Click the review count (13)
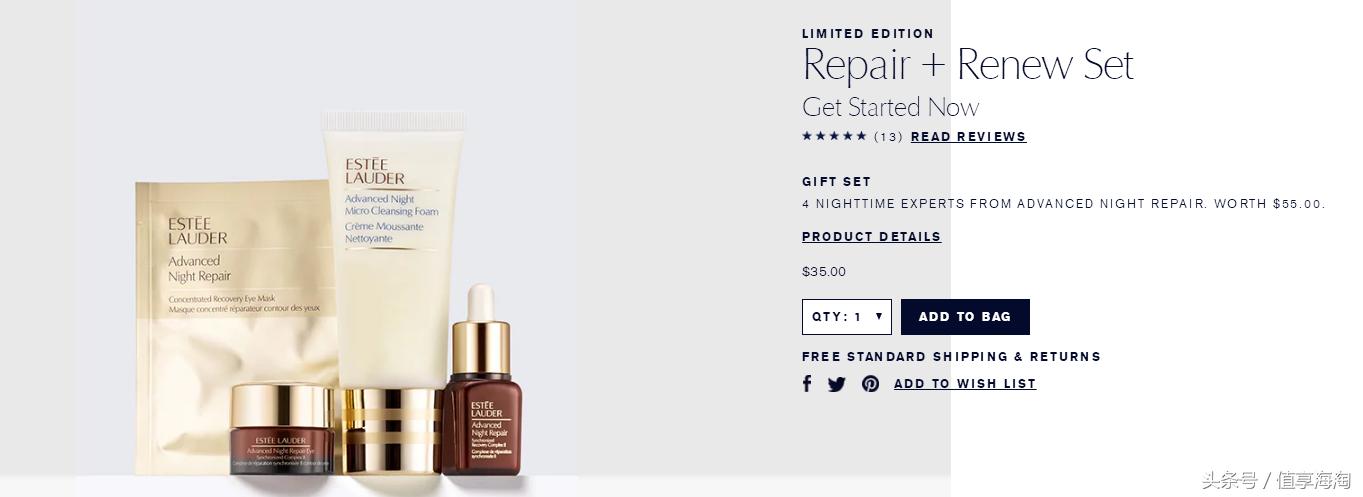The width and height of the screenshot is (1363, 497). [888, 137]
